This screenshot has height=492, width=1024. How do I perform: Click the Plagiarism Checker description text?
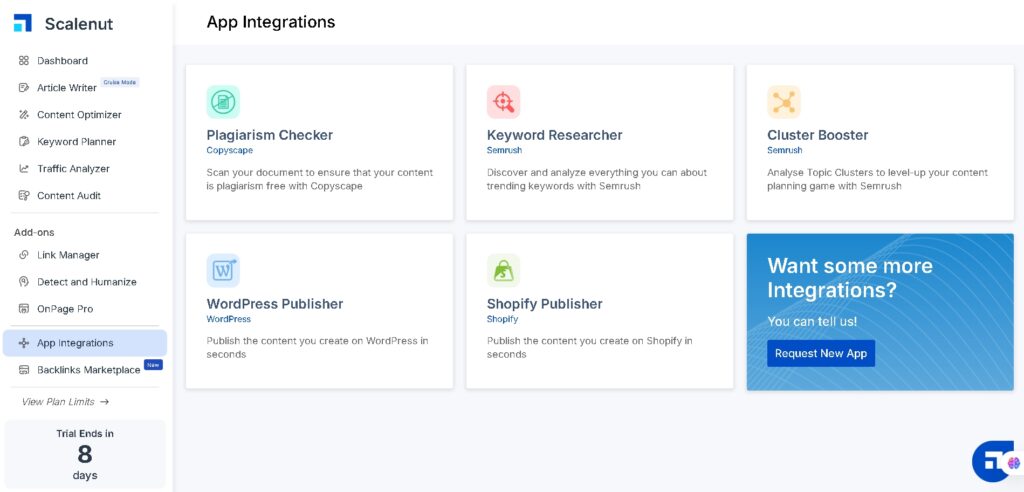point(320,179)
